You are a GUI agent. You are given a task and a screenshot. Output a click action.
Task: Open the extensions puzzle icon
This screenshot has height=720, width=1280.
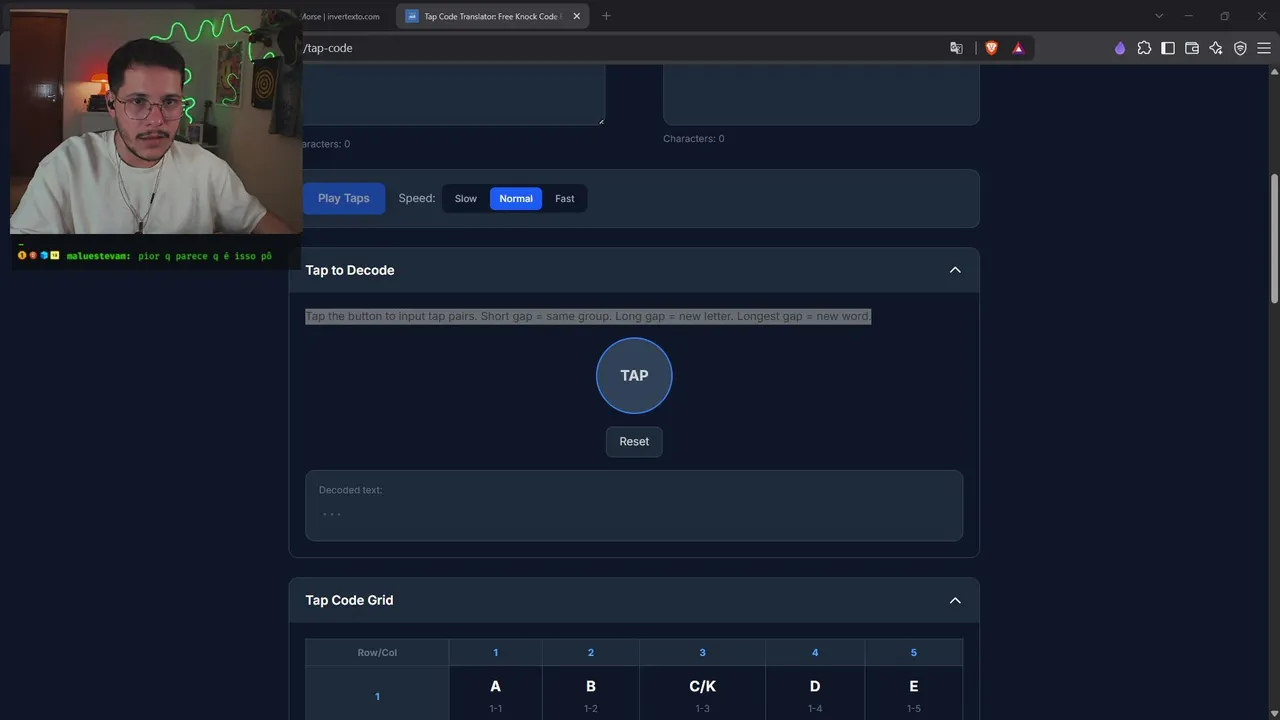click(x=1144, y=48)
